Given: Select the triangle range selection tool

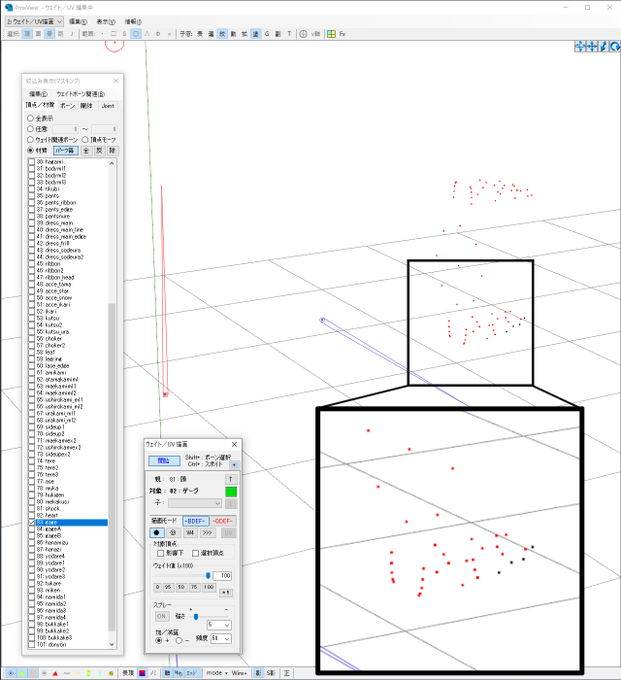Looking at the screenshot, I should coord(147,34).
